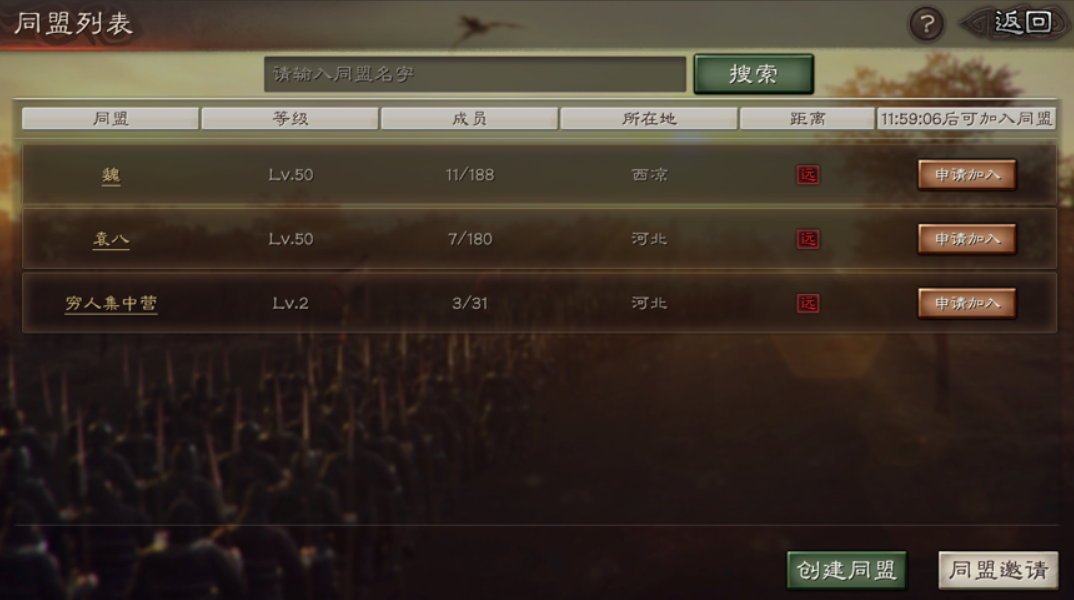Apply to join the 魏 alliance
Screen dimensions: 1074x600
tap(966, 175)
